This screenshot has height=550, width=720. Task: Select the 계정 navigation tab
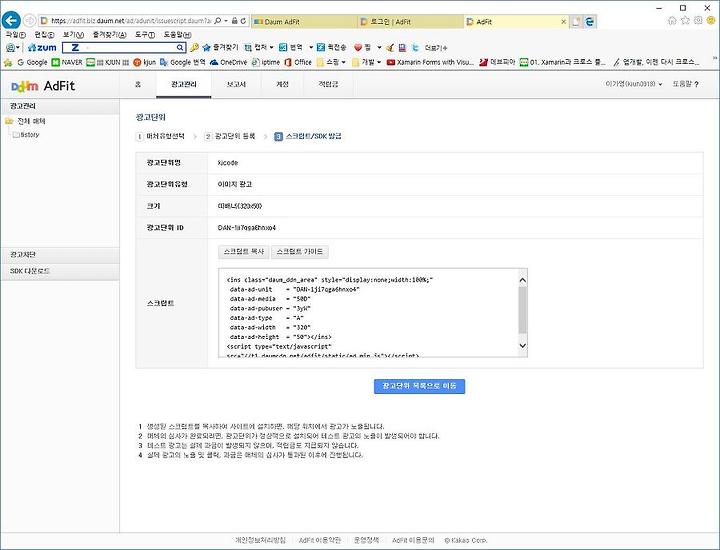pyautogui.click(x=282, y=85)
